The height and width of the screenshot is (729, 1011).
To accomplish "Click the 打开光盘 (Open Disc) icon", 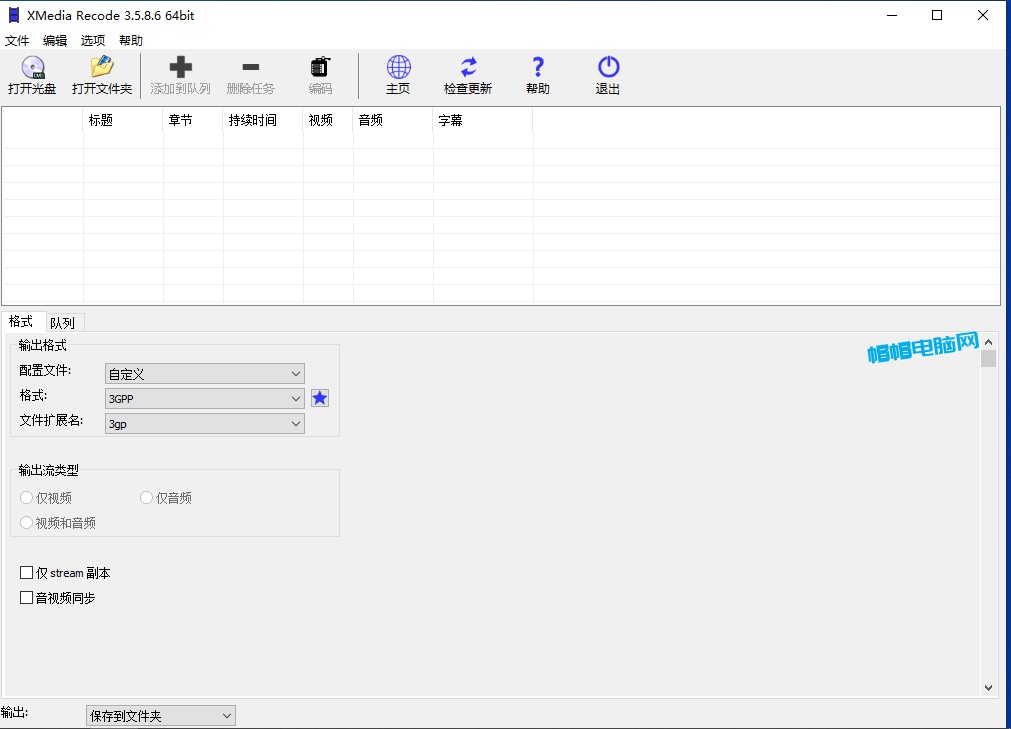I will pyautogui.click(x=32, y=68).
